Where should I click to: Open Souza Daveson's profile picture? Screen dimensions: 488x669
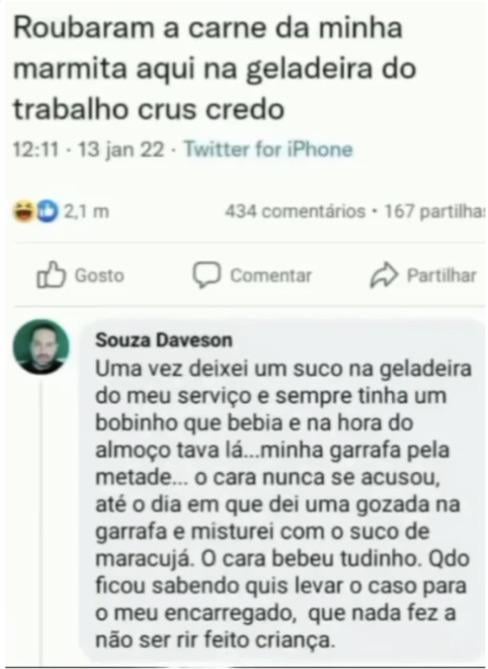click(x=41, y=347)
